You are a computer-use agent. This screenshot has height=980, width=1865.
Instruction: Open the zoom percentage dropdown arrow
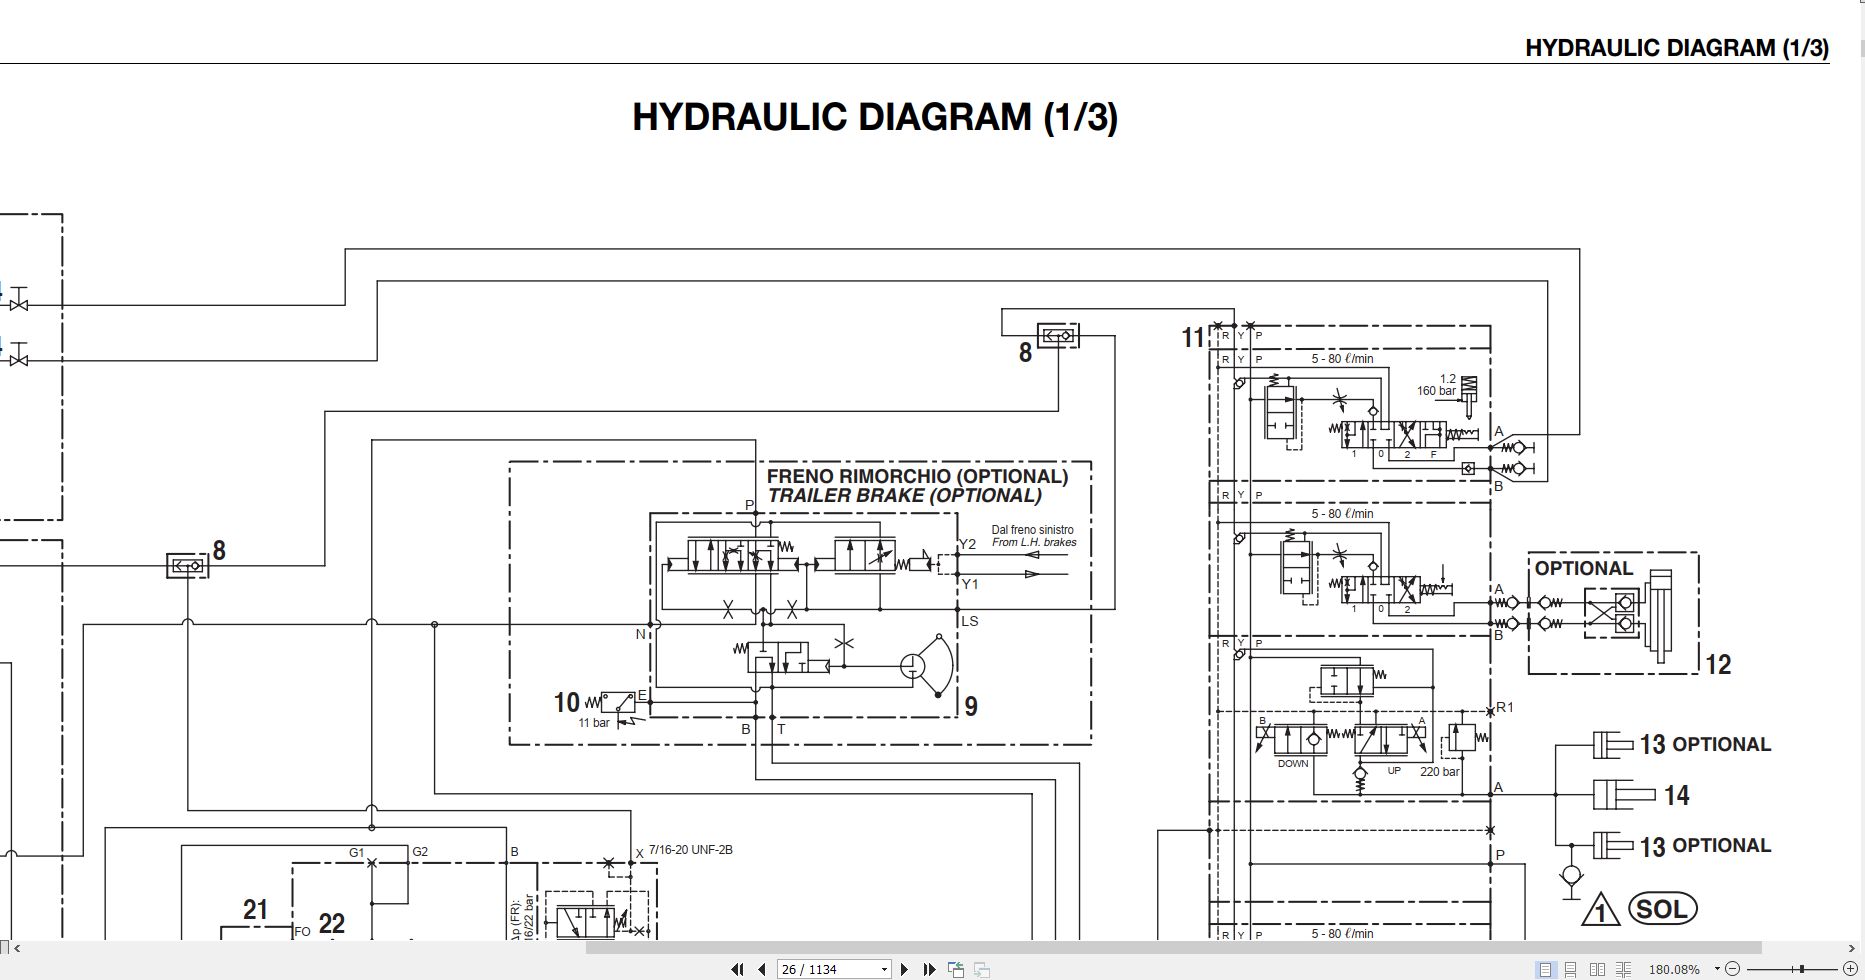click(x=1717, y=968)
